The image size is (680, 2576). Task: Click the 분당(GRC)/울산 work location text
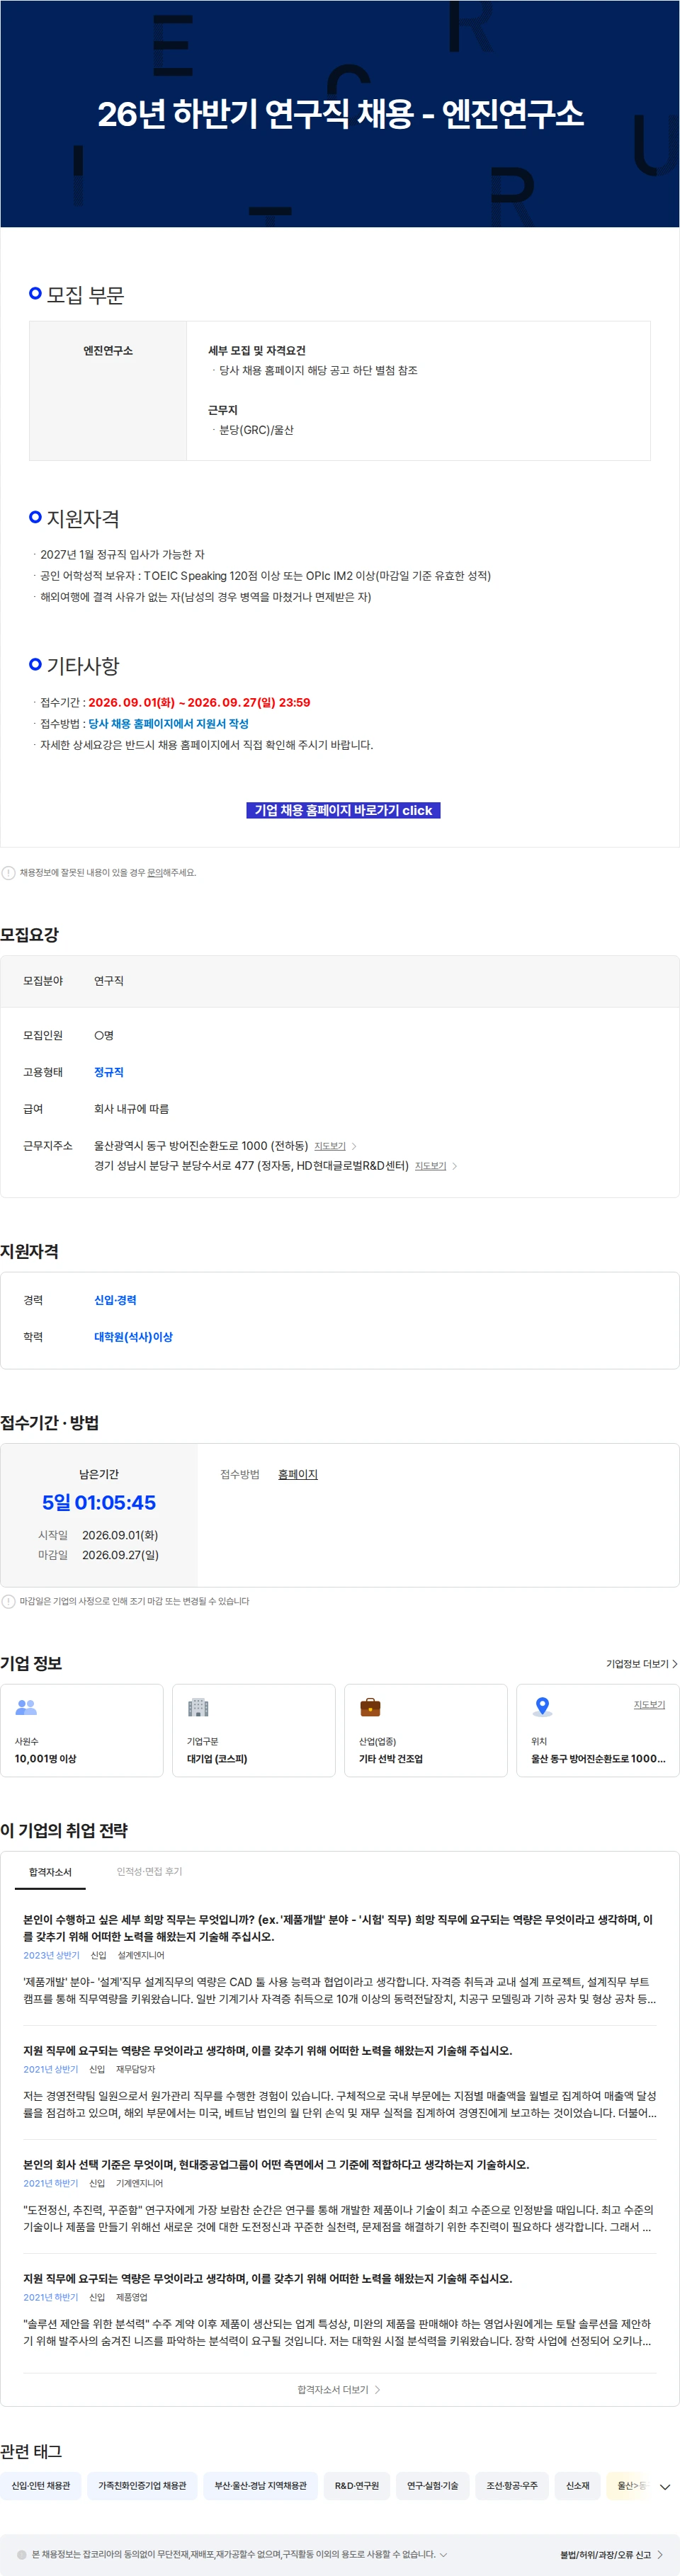(x=256, y=430)
